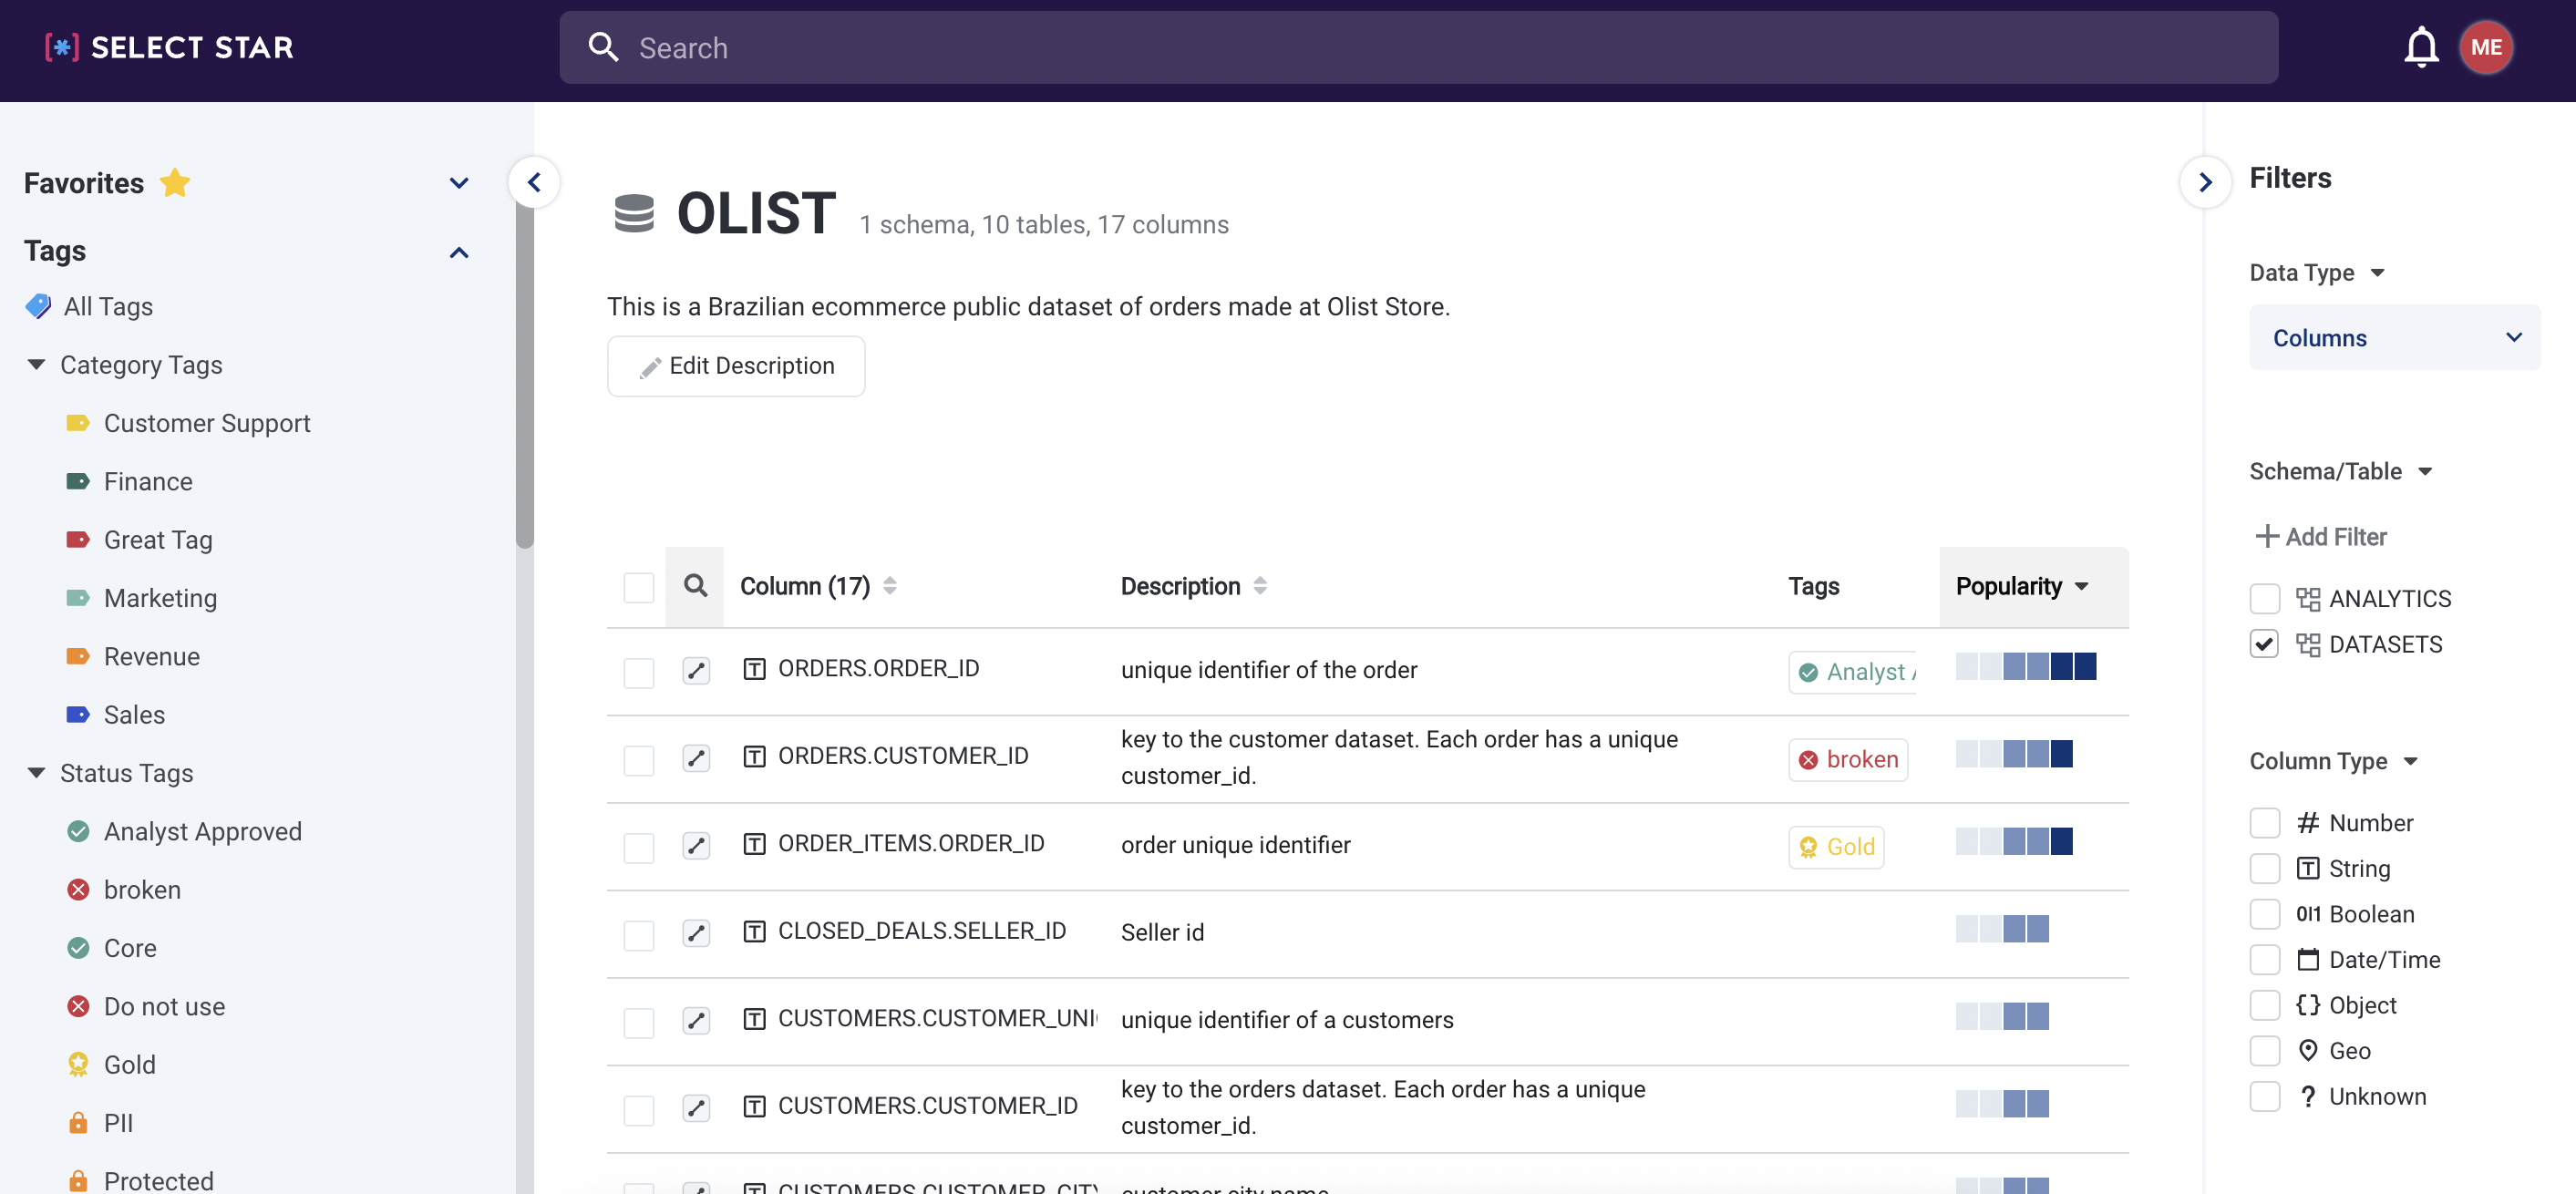Click Add Filter link
2576x1194 pixels.
(x=2320, y=537)
